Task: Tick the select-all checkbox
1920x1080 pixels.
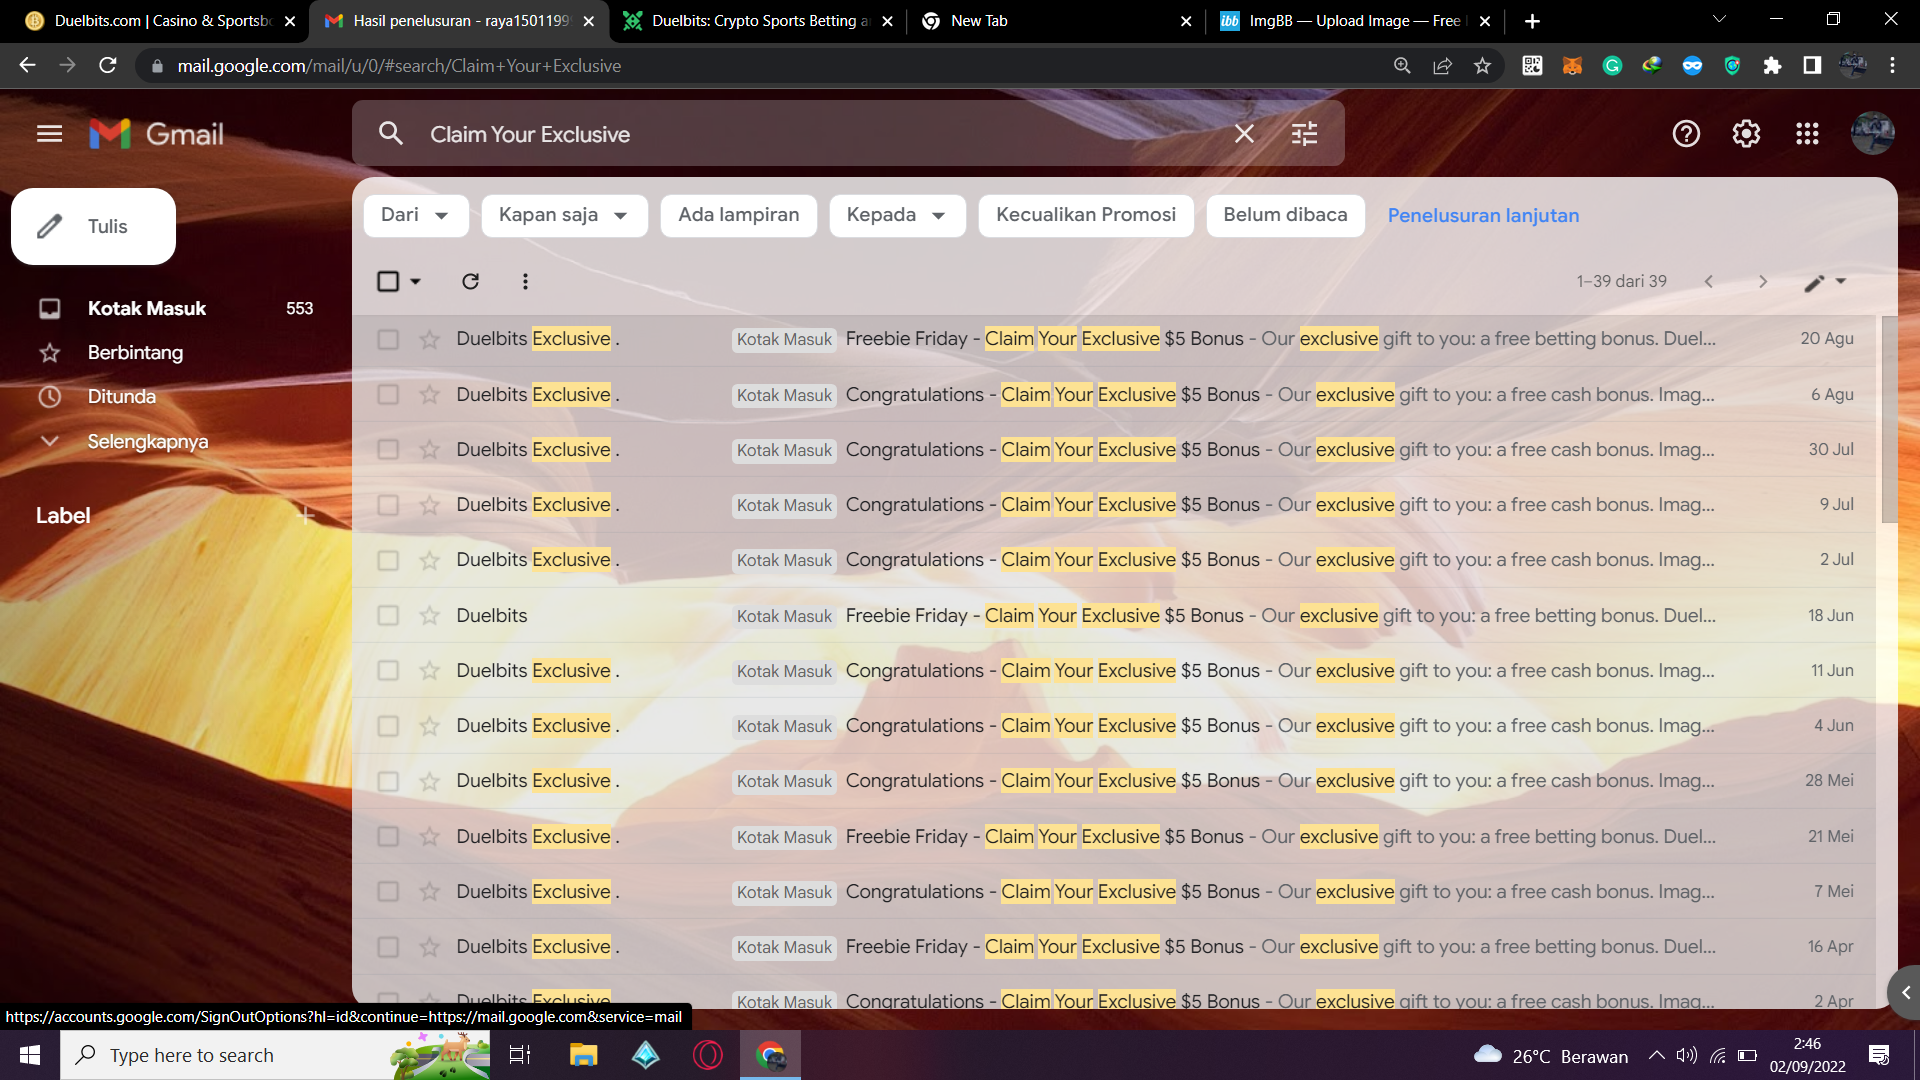Action: (388, 281)
